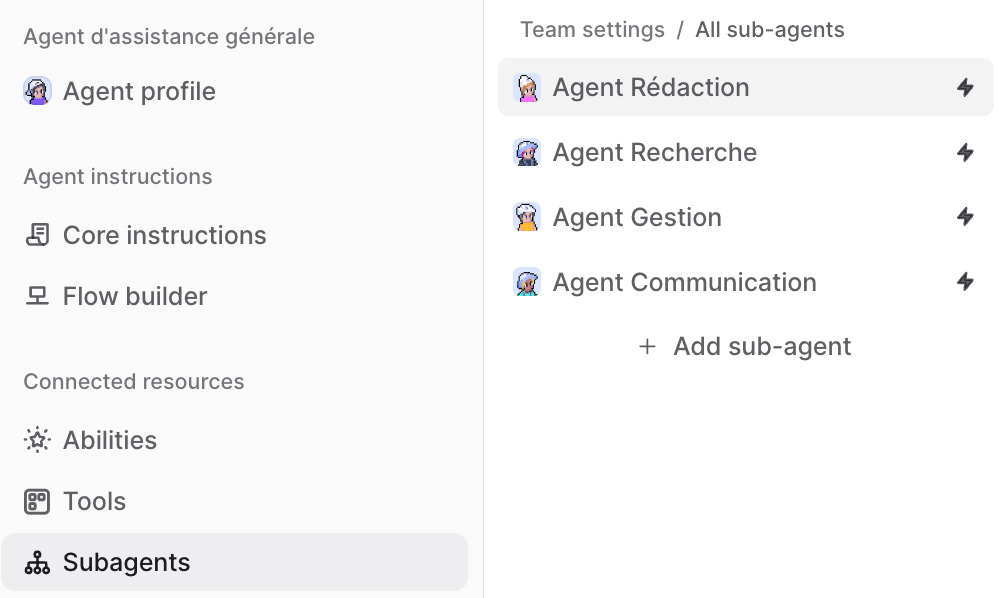Click the lightning bolt beside Agent Recherche
Screen dimensions: 998x598
[x=966, y=152]
